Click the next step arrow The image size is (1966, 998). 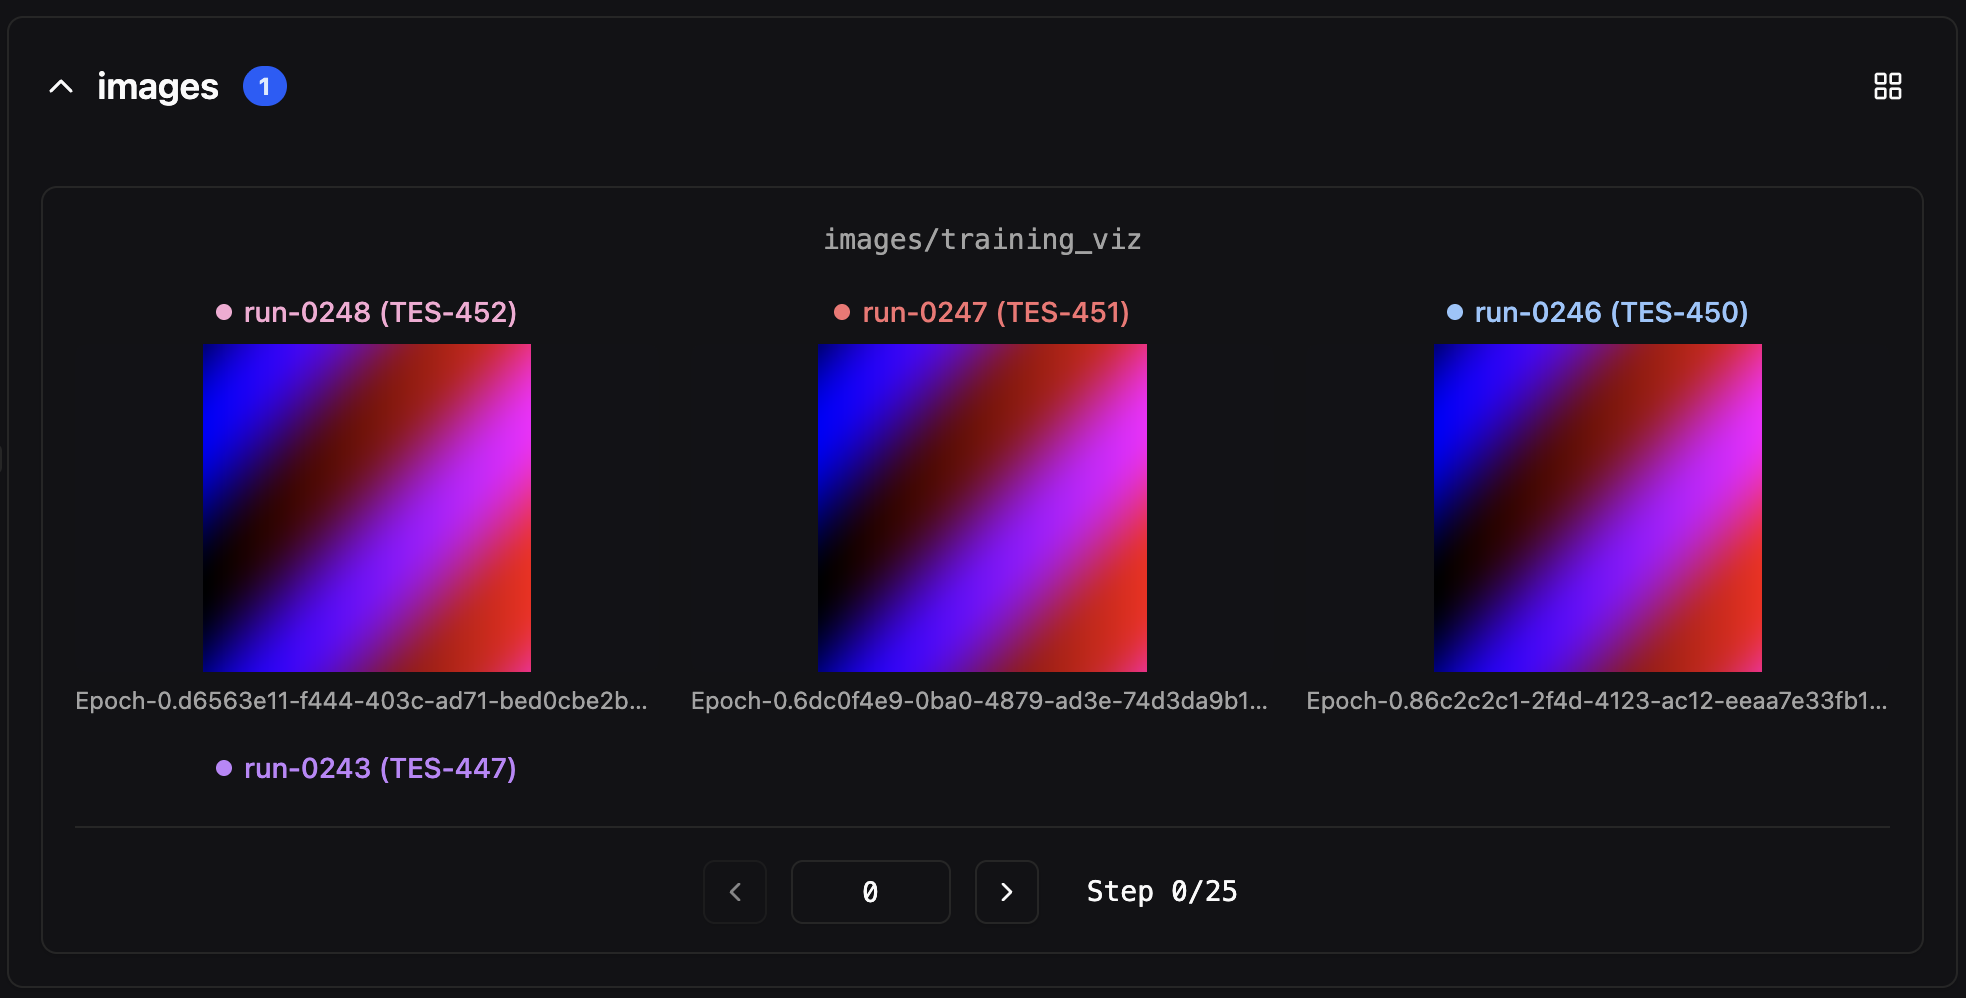tap(1006, 891)
